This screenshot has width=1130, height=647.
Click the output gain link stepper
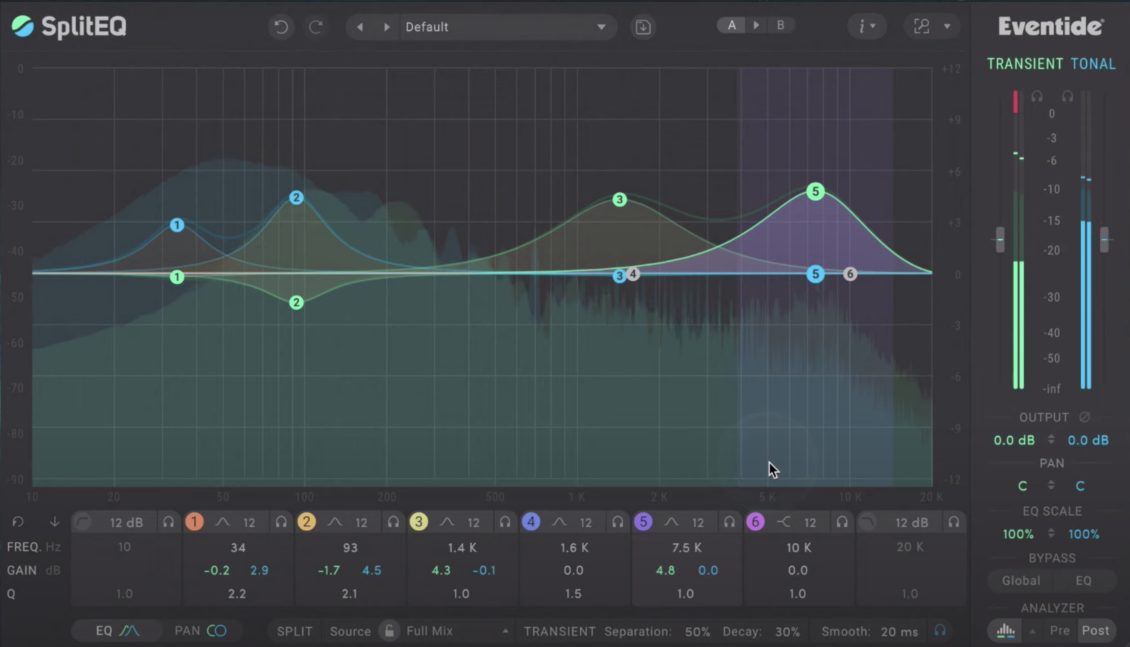pos(1051,439)
